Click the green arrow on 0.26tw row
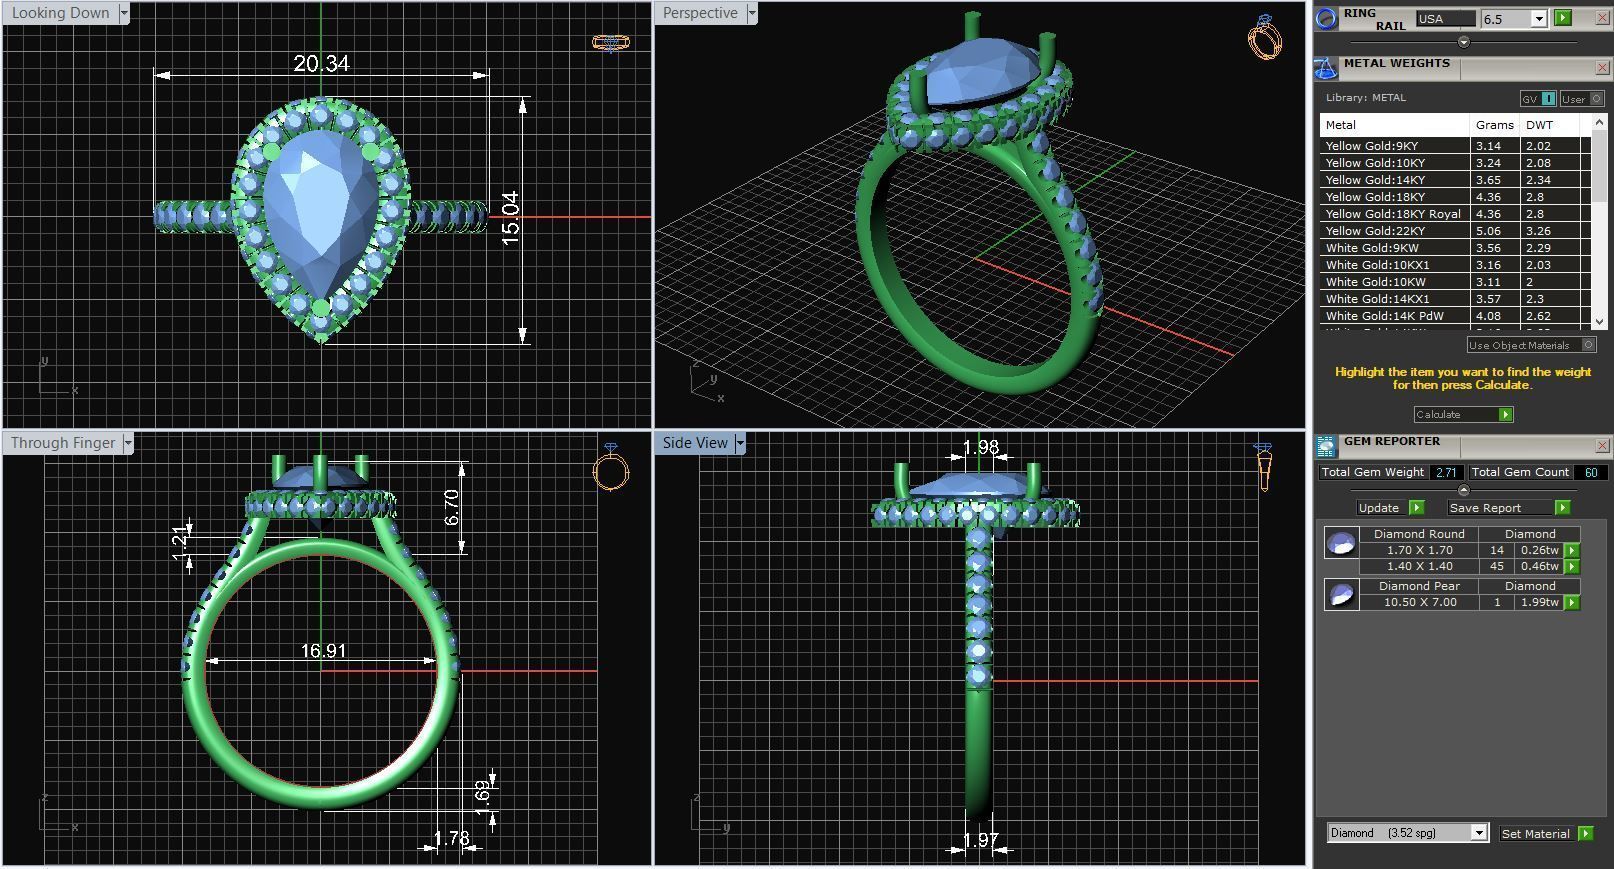This screenshot has width=1614, height=869. (1572, 551)
